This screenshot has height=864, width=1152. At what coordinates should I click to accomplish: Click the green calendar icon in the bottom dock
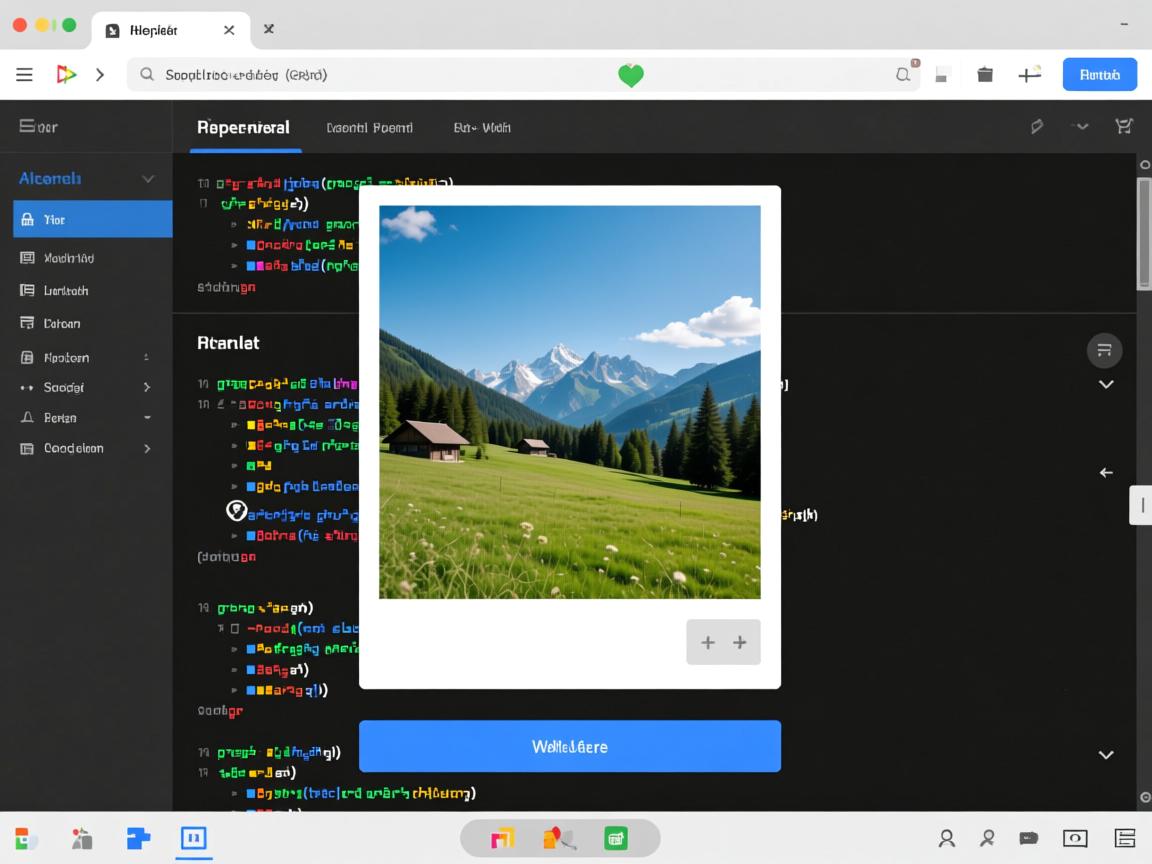[616, 838]
